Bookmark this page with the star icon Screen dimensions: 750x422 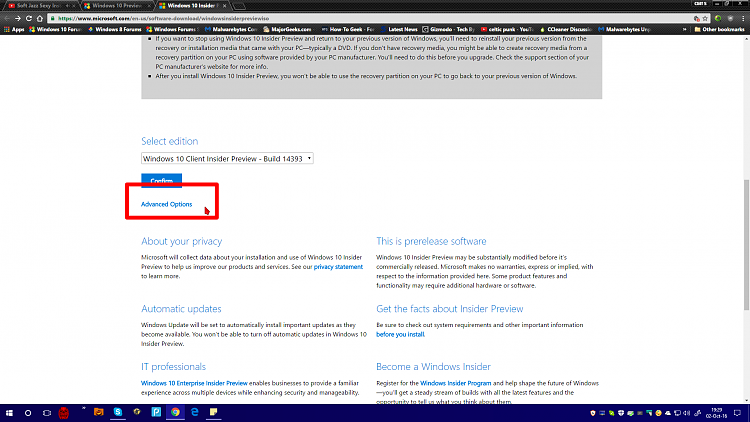point(705,19)
